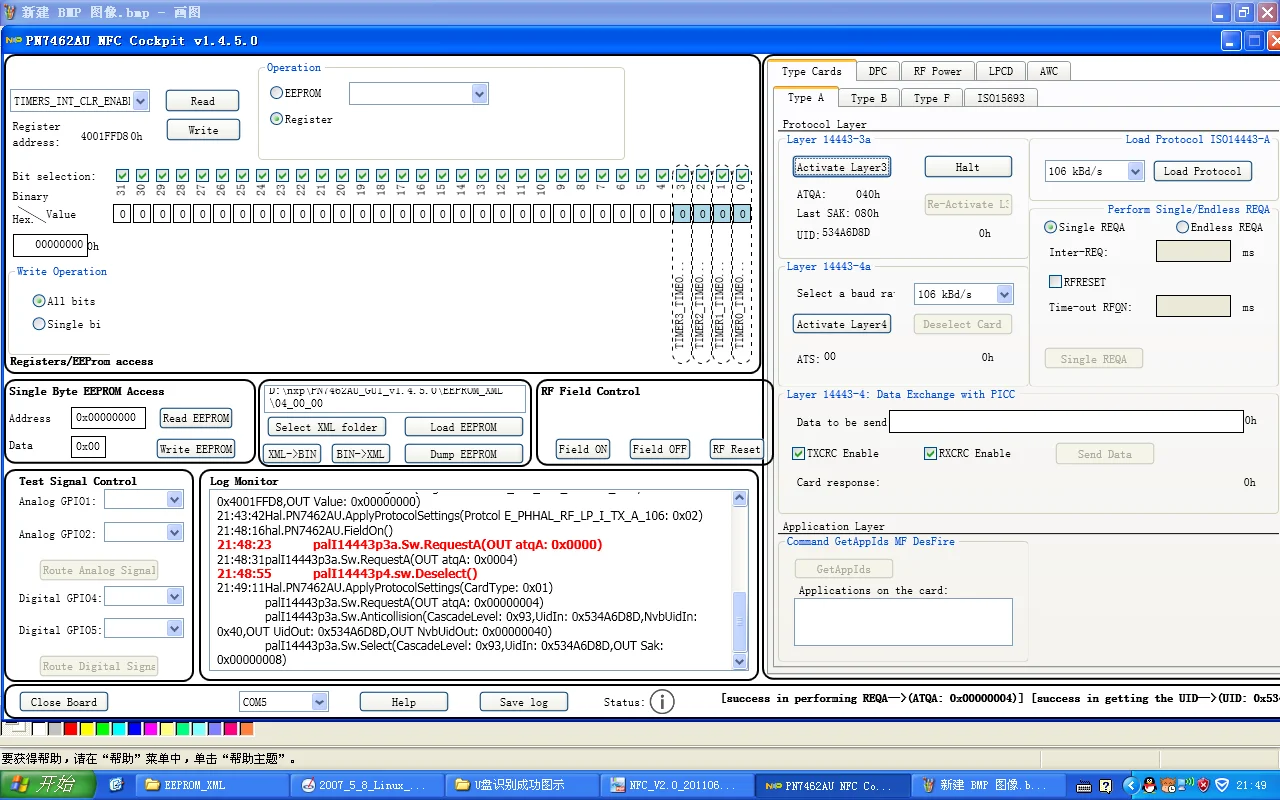Open Analog GPIO1 dropdown
The height and width of the screenshot is (800, 1280).
pyautogui.click(x=174, y=499)
